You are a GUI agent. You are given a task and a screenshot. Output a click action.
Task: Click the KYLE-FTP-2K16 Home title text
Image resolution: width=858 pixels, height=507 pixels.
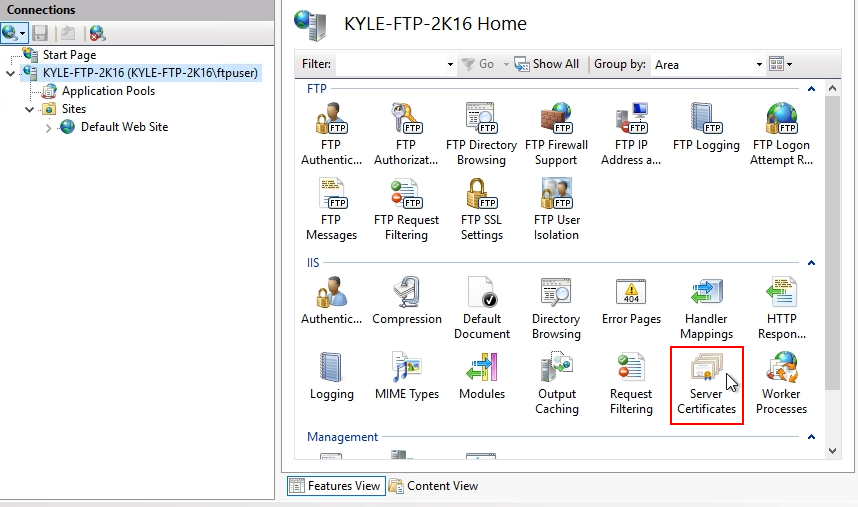click(435, 24)
